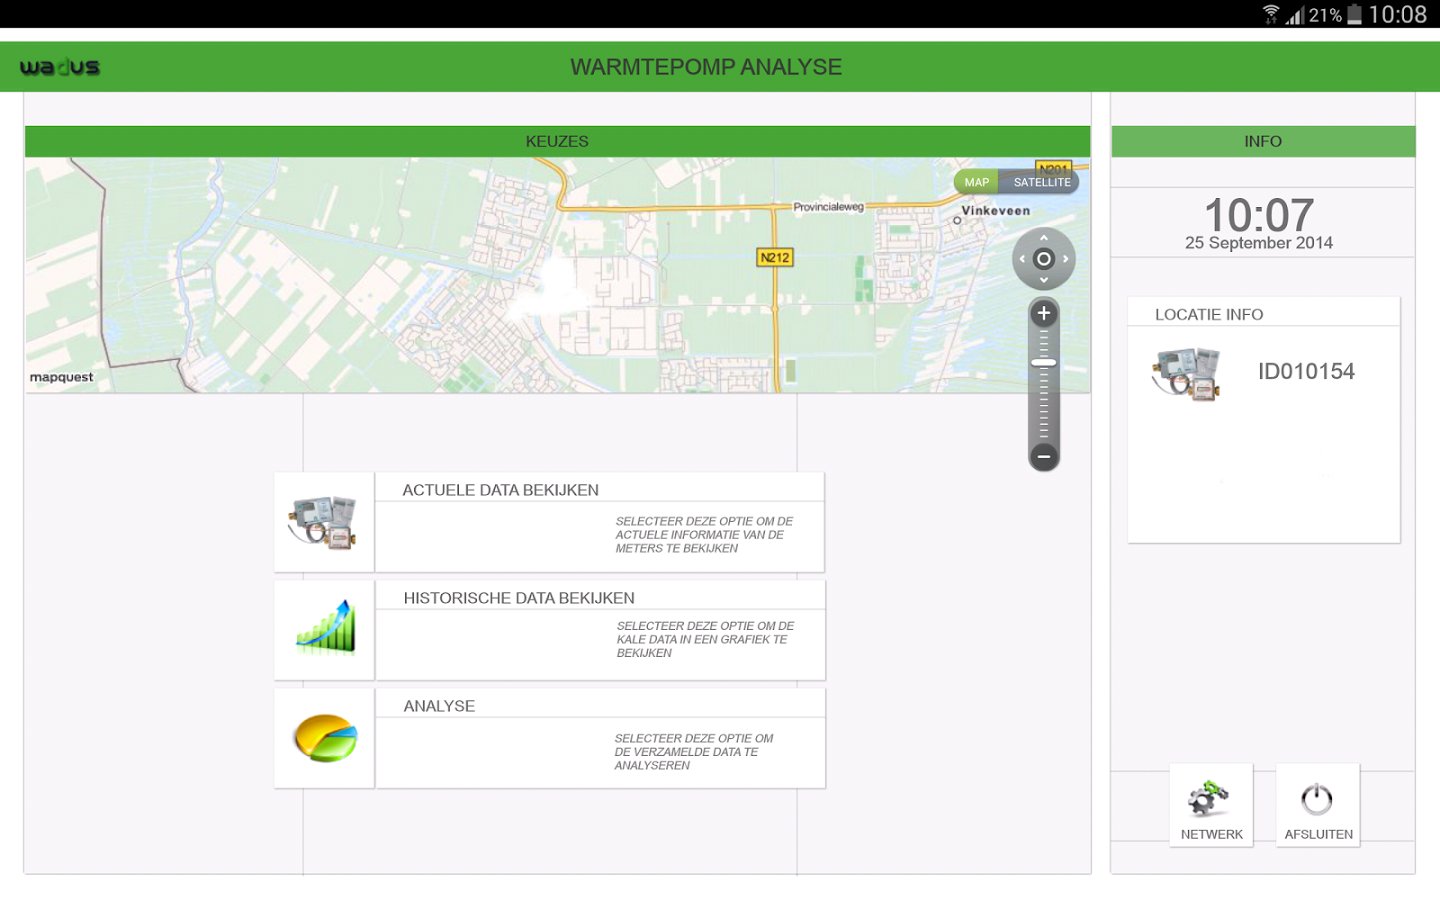The height and width of the screenshot is (900, 1440).
Task: Click the LOCATIE INFO heading
Action: pos(1209,314)
